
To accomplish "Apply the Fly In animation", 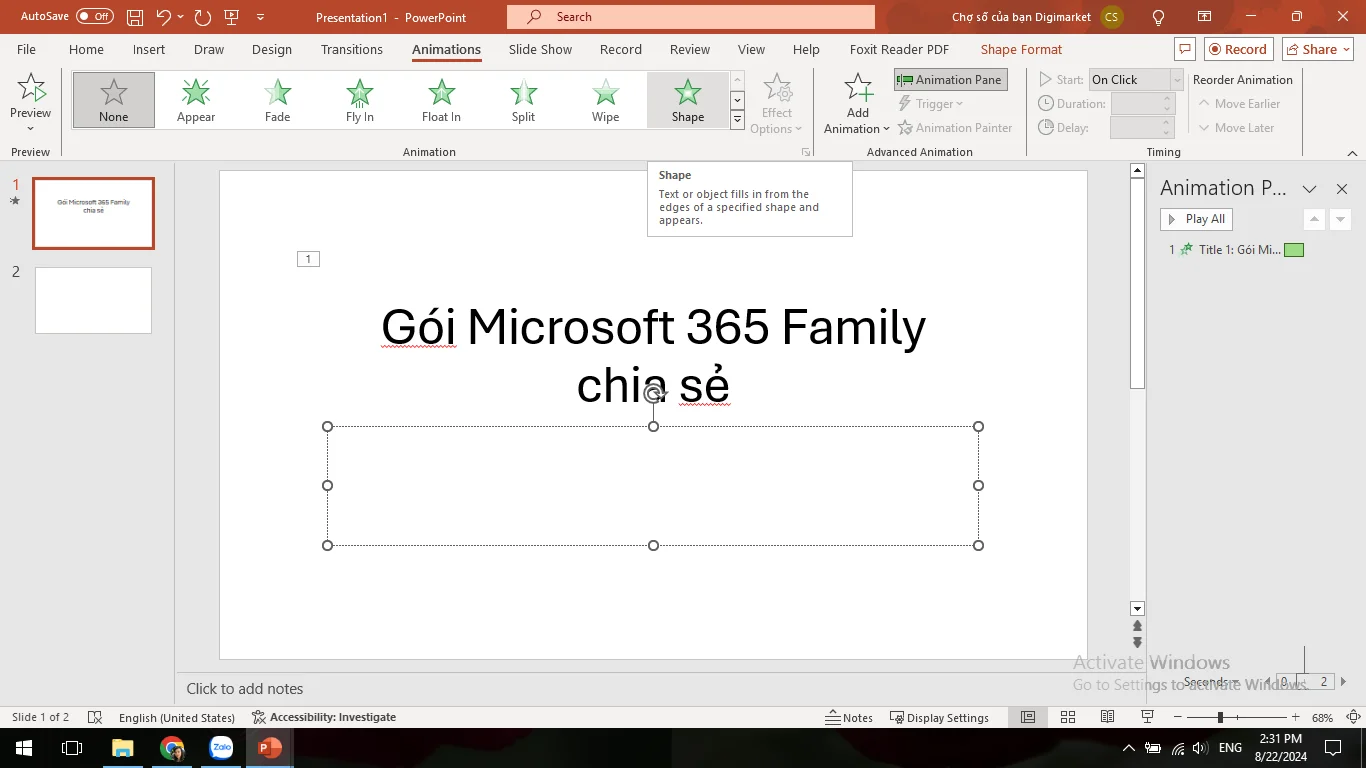I will 360,100.
